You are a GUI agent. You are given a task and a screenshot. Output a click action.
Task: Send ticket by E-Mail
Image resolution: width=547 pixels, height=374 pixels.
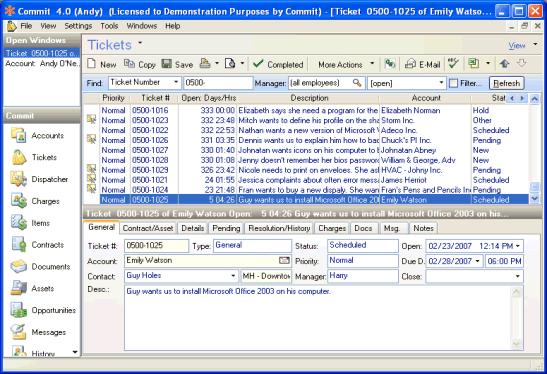click(x=422, y=65)
